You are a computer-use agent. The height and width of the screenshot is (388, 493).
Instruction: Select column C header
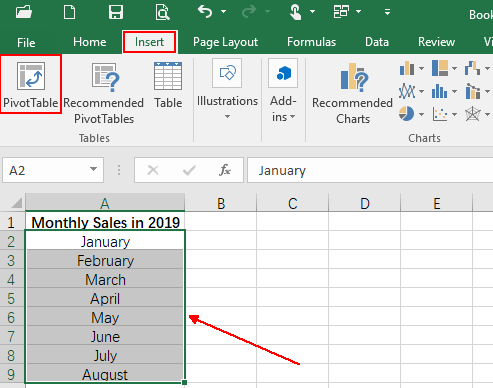click(x=293, y=203)
